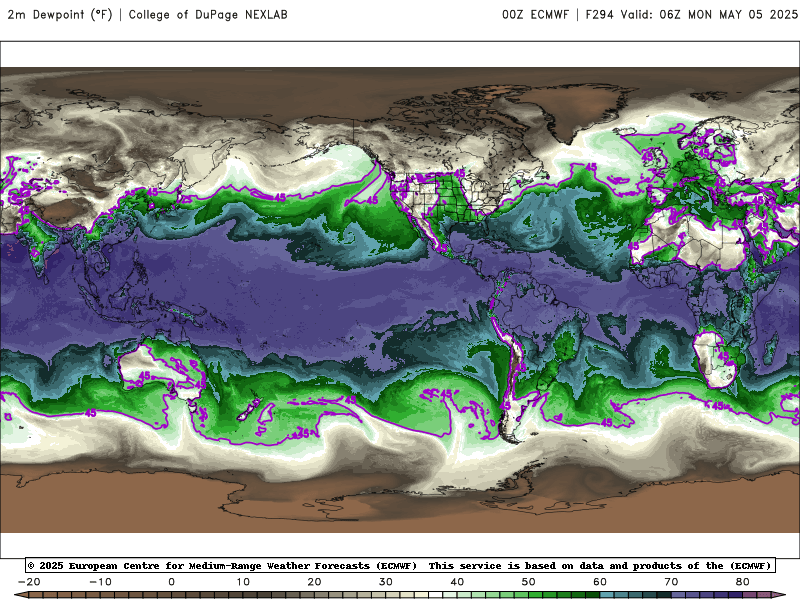The image size is (800, 600).
Task: Click the -20 colorbar scale label
Action: point(29,582)
